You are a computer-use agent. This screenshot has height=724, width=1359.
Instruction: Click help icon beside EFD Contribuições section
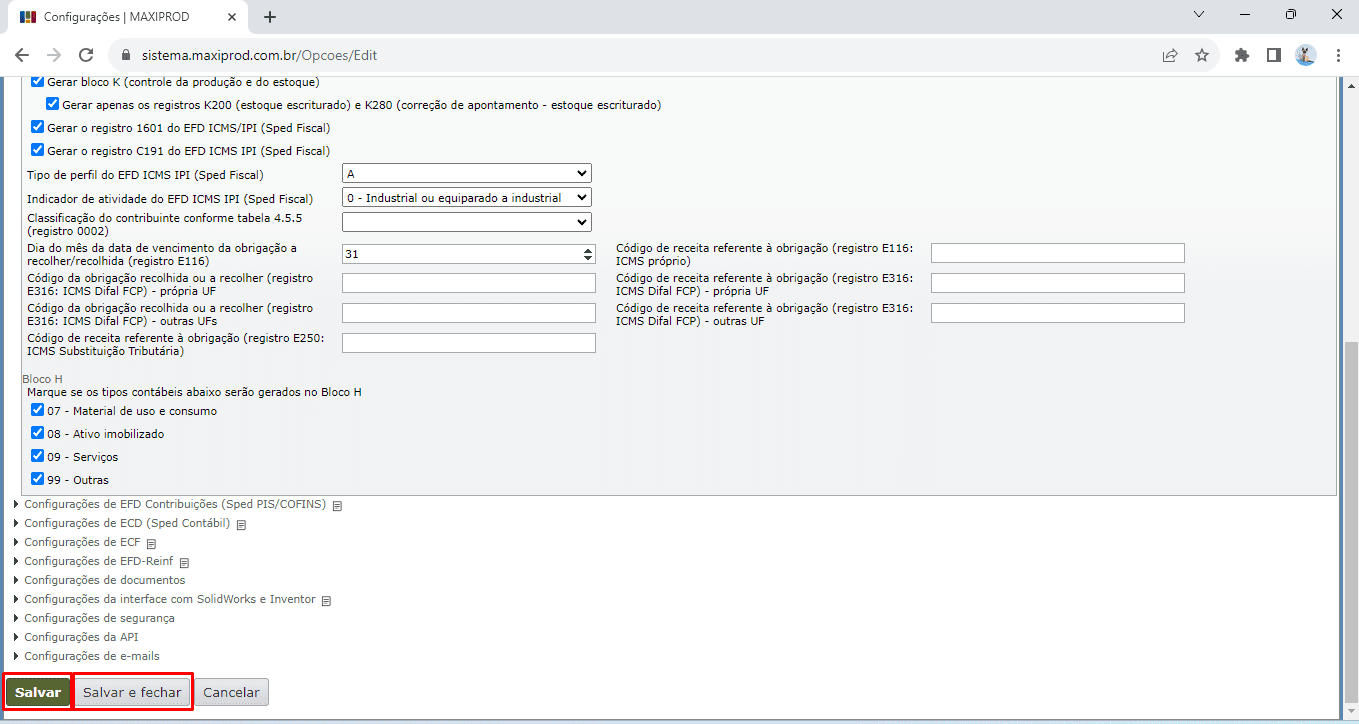338,505
